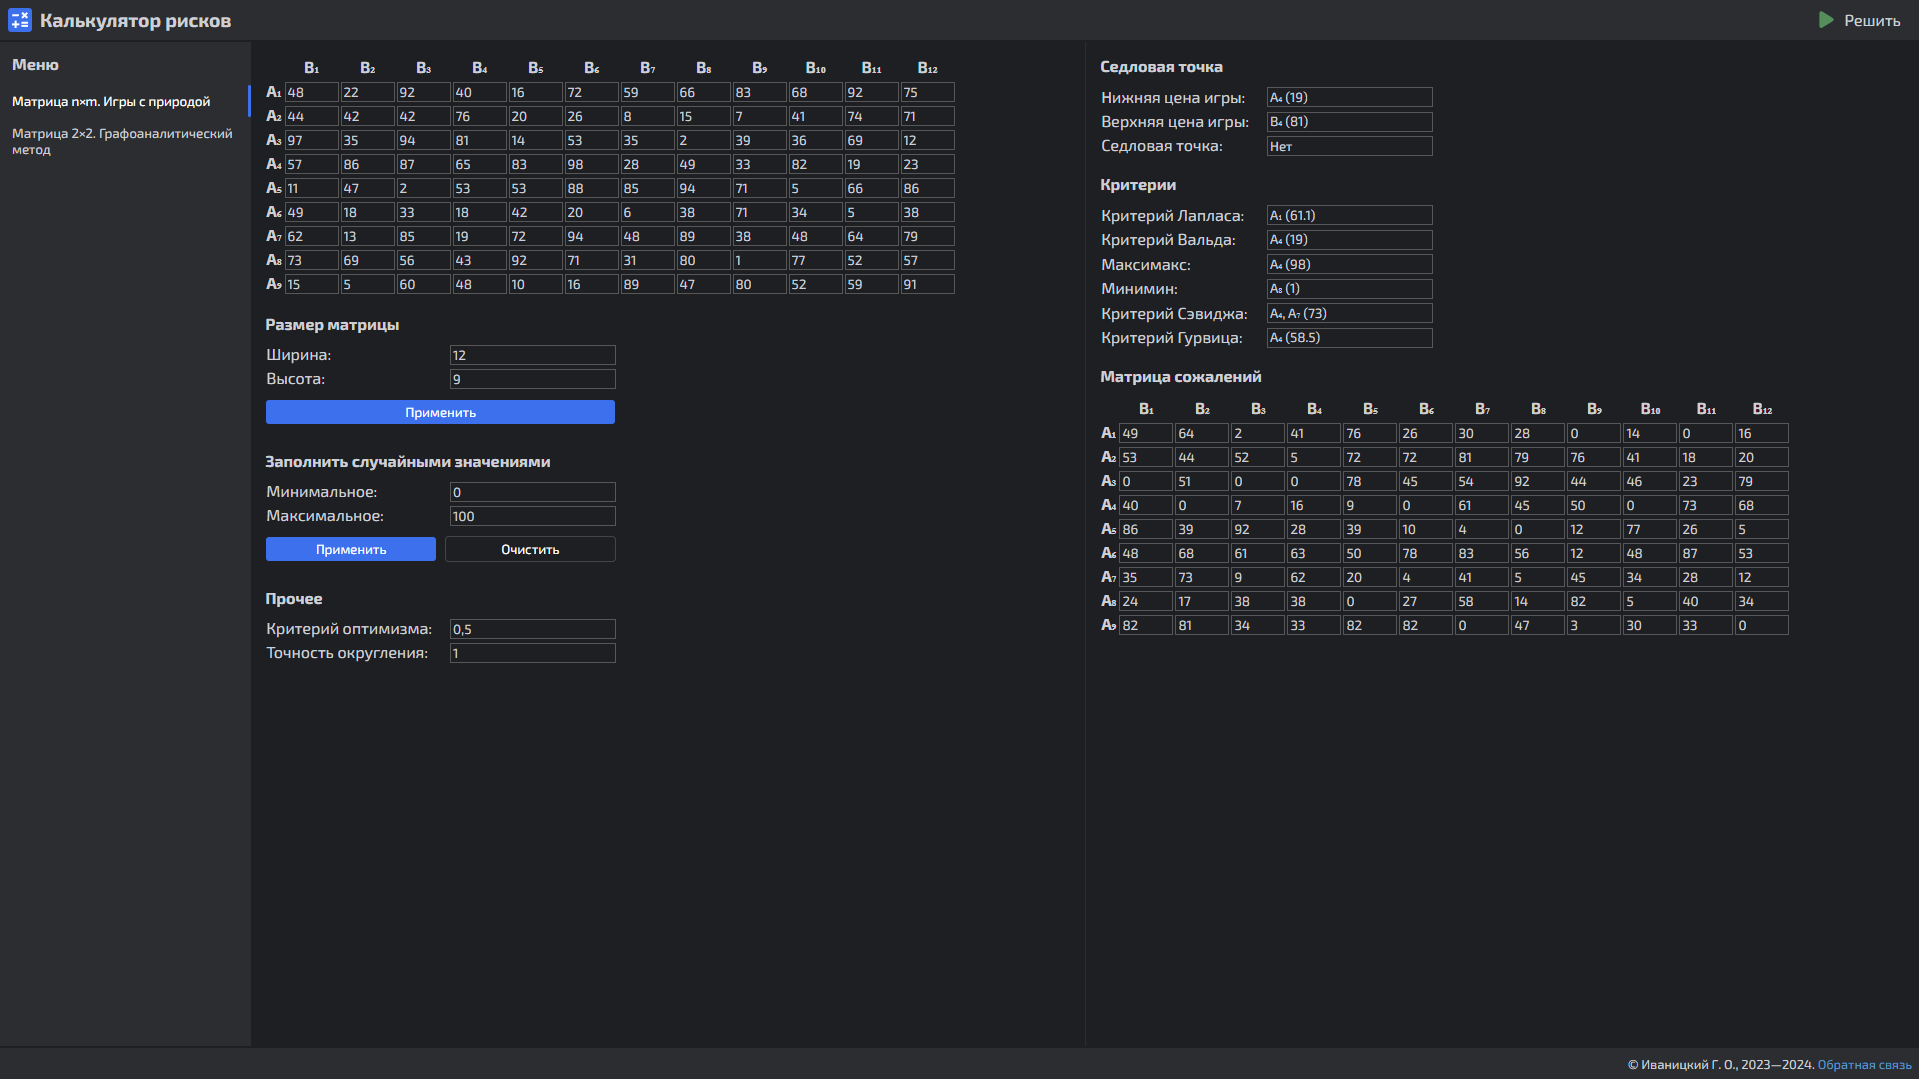This screenshot has width=1919, height=1079.
Task: Click the Максимакс result field
Action: point(1349,264)
